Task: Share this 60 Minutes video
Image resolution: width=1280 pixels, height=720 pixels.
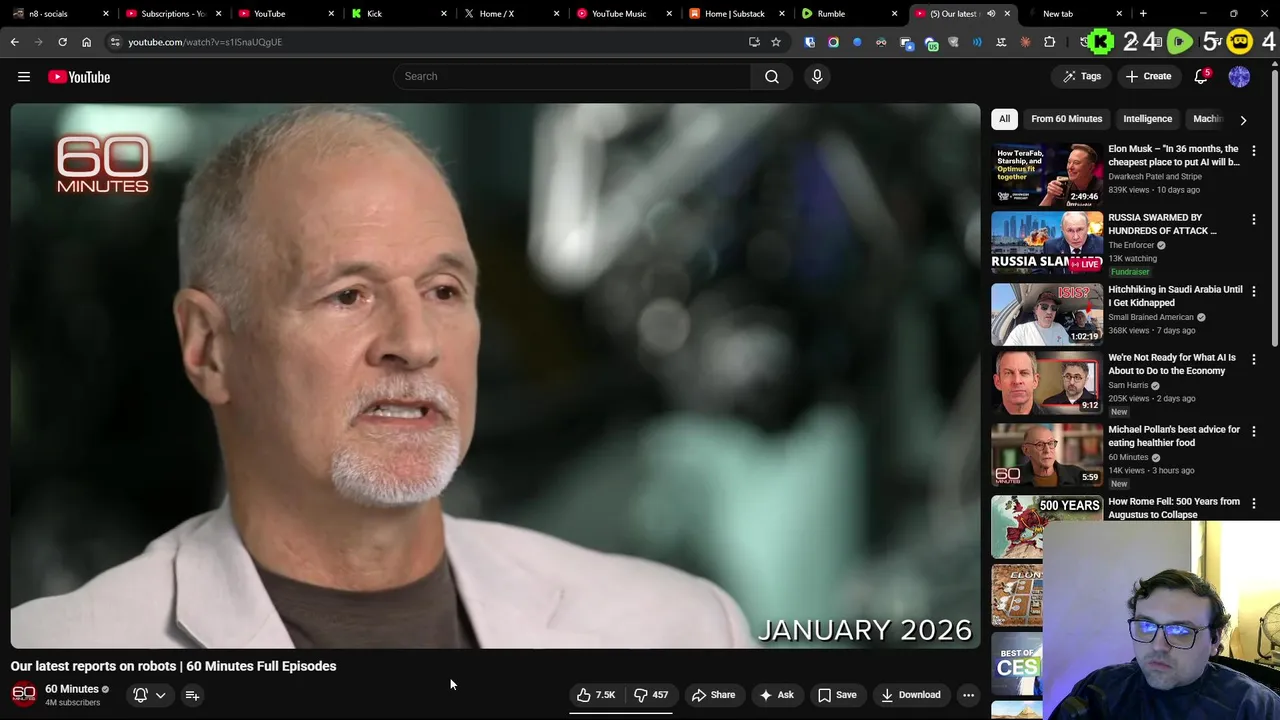Action: 713,695
